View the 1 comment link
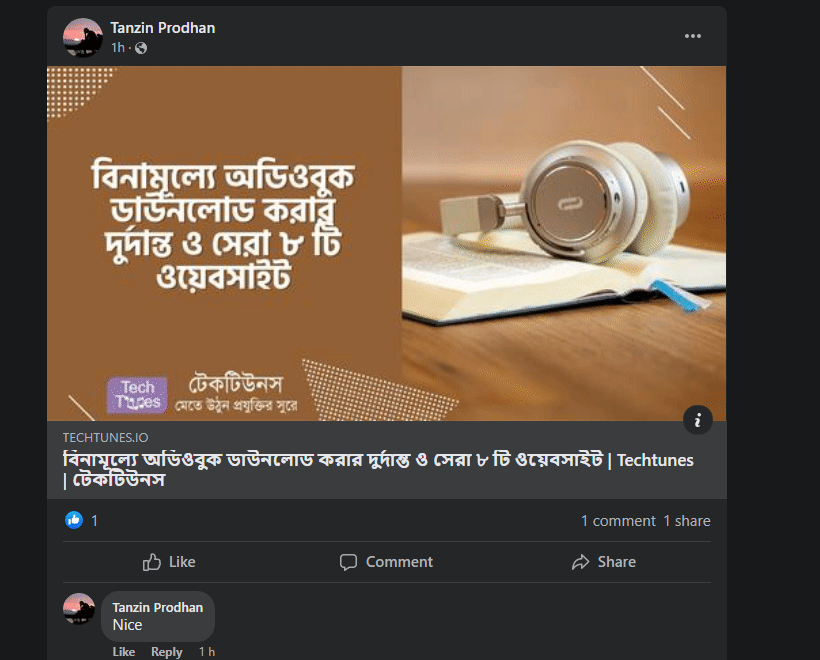Viewport: 820px width, 660px height. (618, 521)
